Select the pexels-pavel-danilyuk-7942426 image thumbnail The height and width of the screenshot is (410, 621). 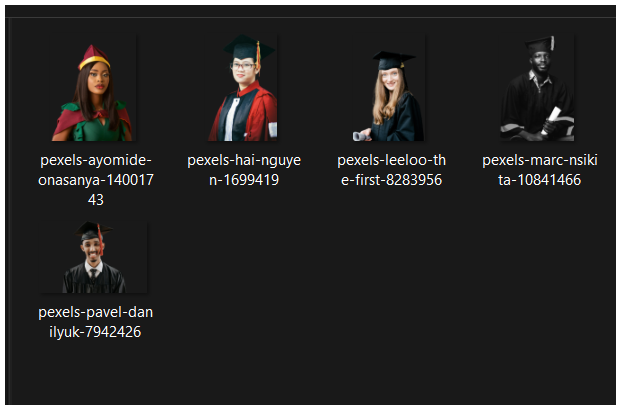pyautogui.click(x=94, y=257)
